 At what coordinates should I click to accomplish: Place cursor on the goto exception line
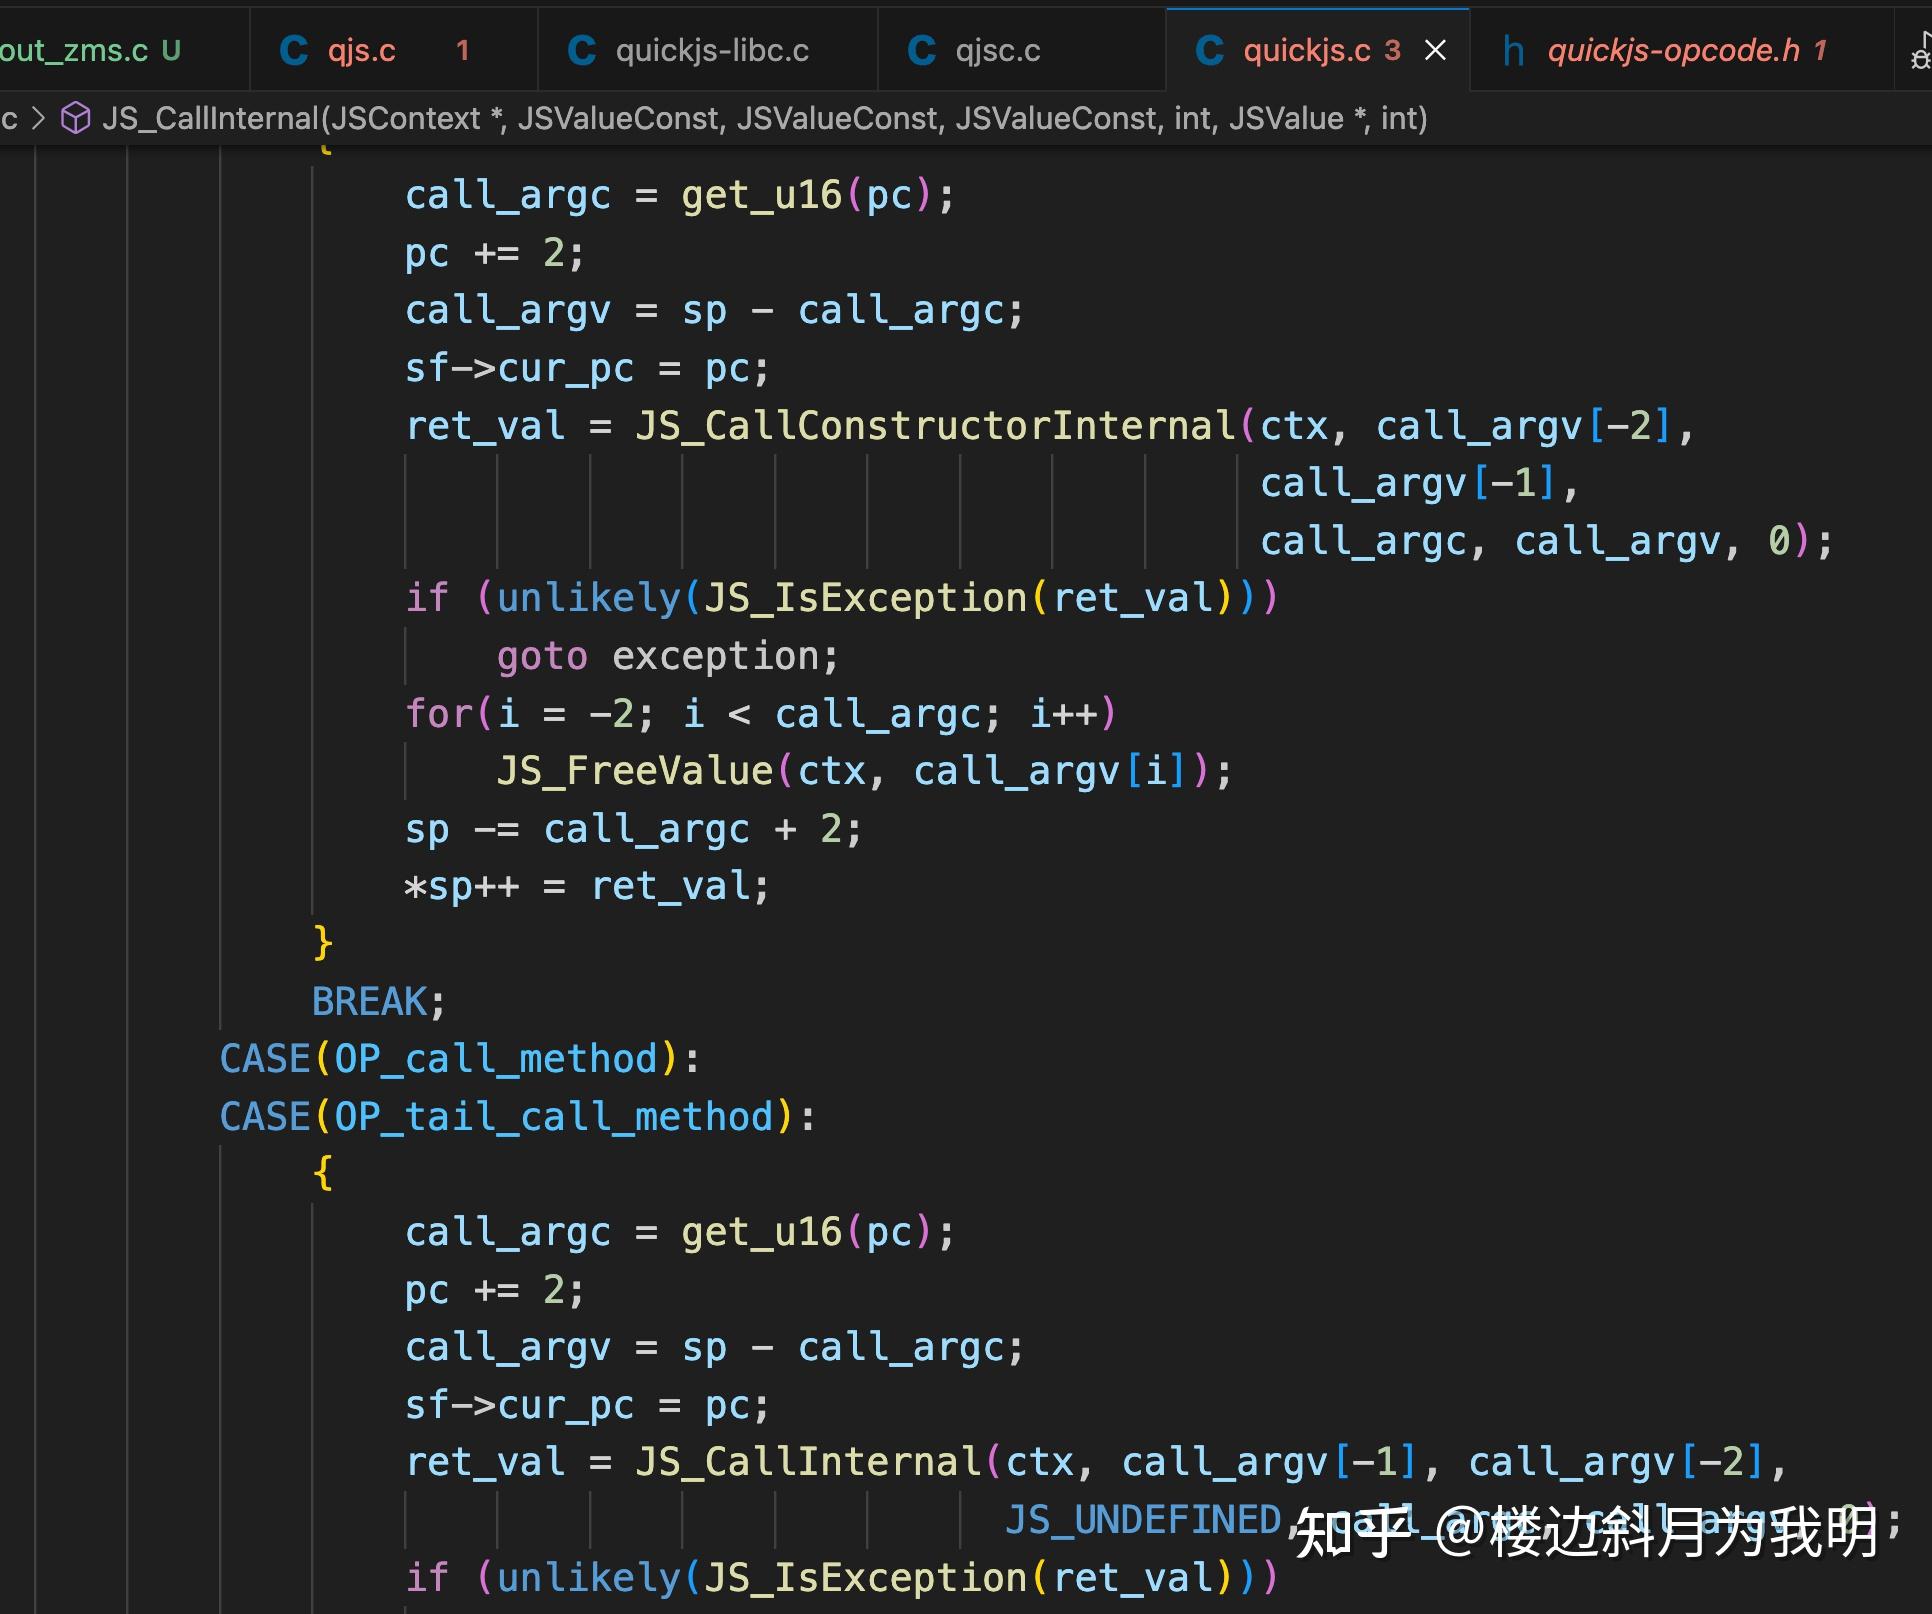[x=667, y=655]
